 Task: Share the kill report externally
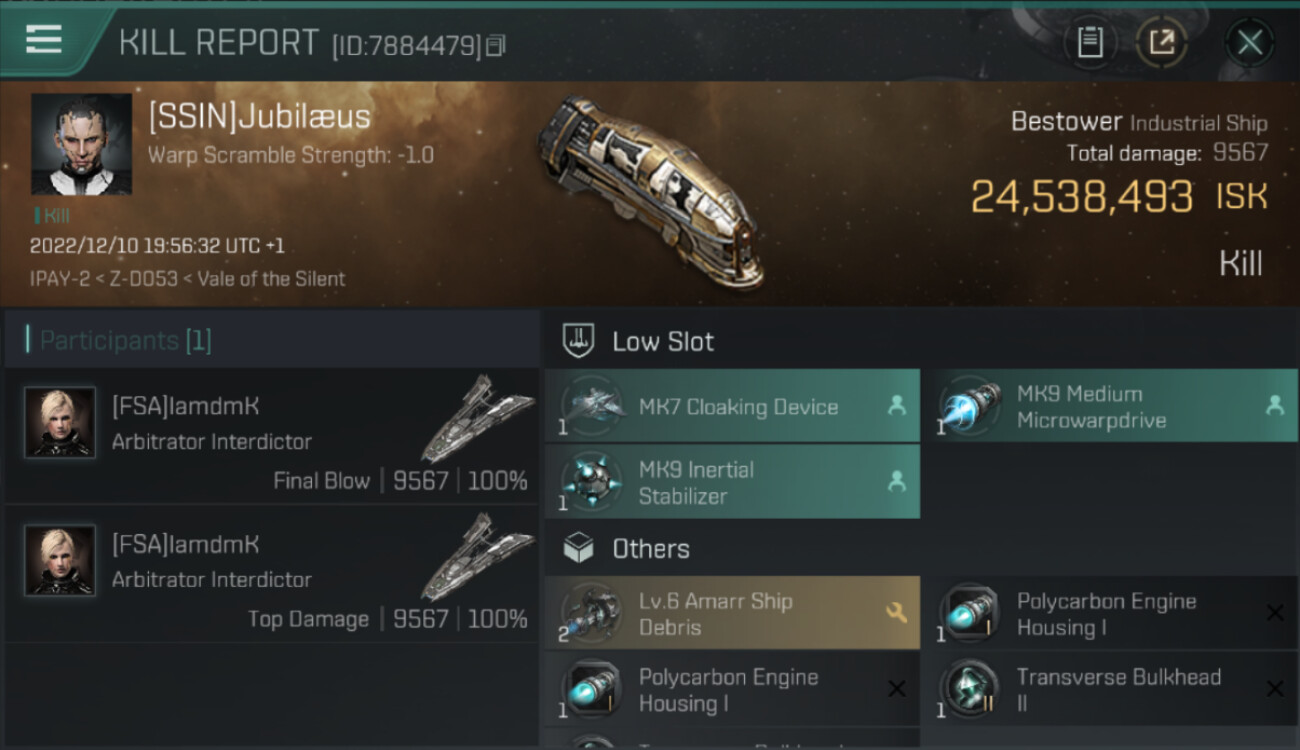(1161, 42)
